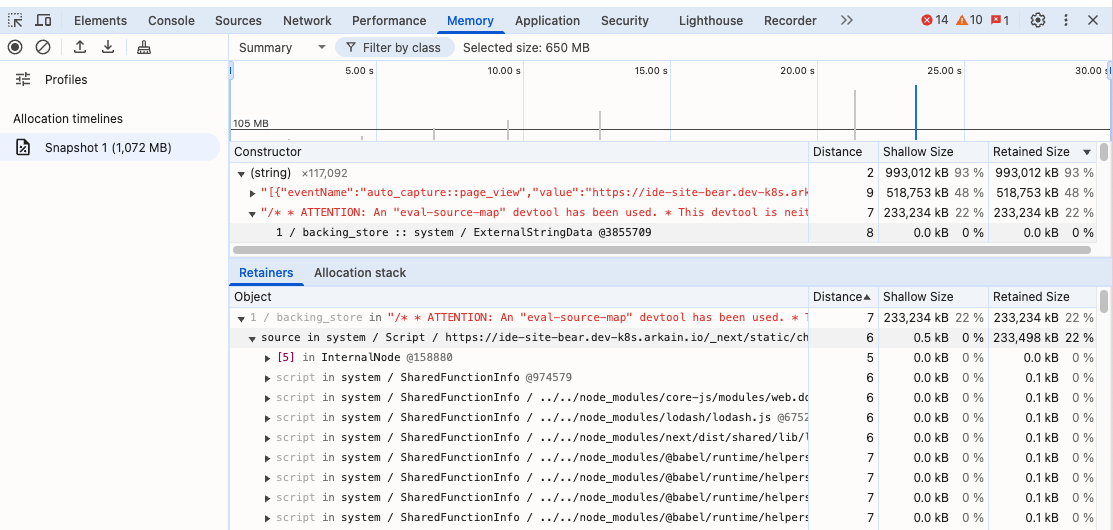1113x530 pixels.
Task: Switch to the Sources tab
Action: 238,21
